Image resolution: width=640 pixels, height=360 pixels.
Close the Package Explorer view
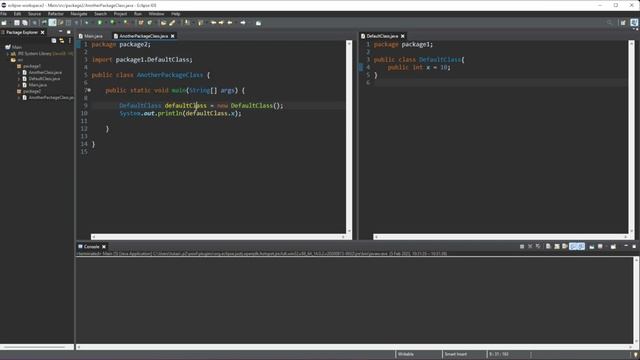(x=42, y=32)
